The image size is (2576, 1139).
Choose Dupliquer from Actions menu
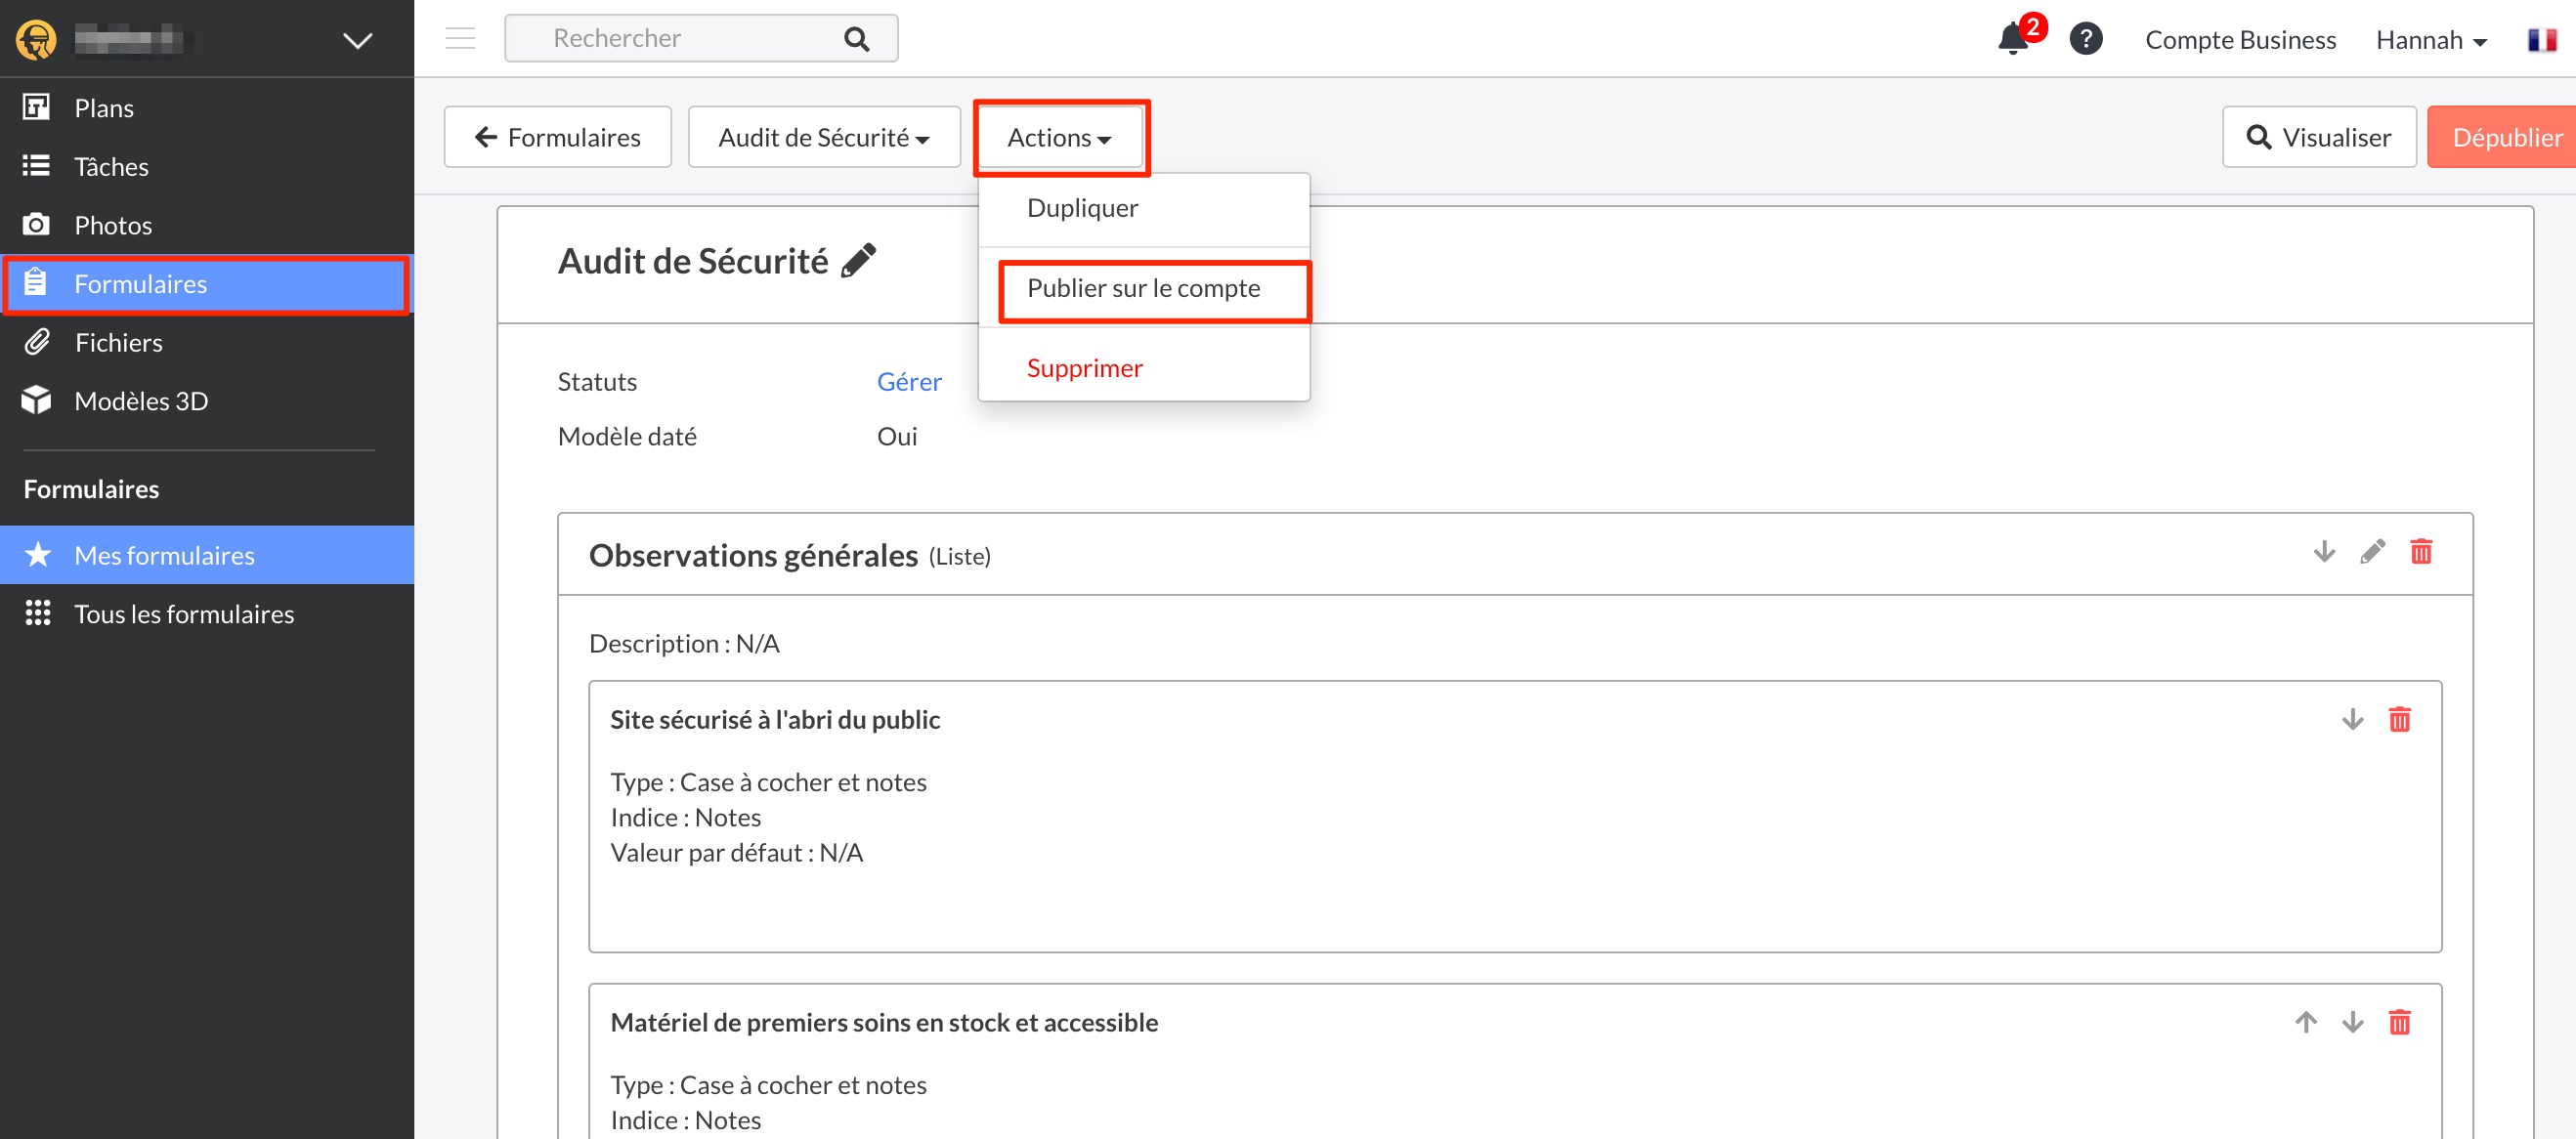pos(1143,208)
